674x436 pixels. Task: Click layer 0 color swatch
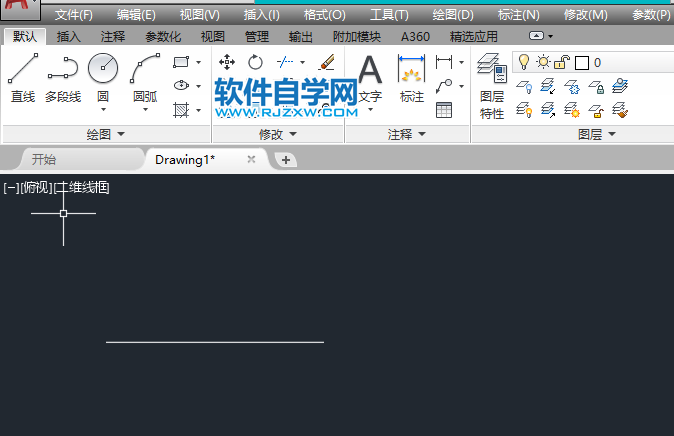(582, 63)
